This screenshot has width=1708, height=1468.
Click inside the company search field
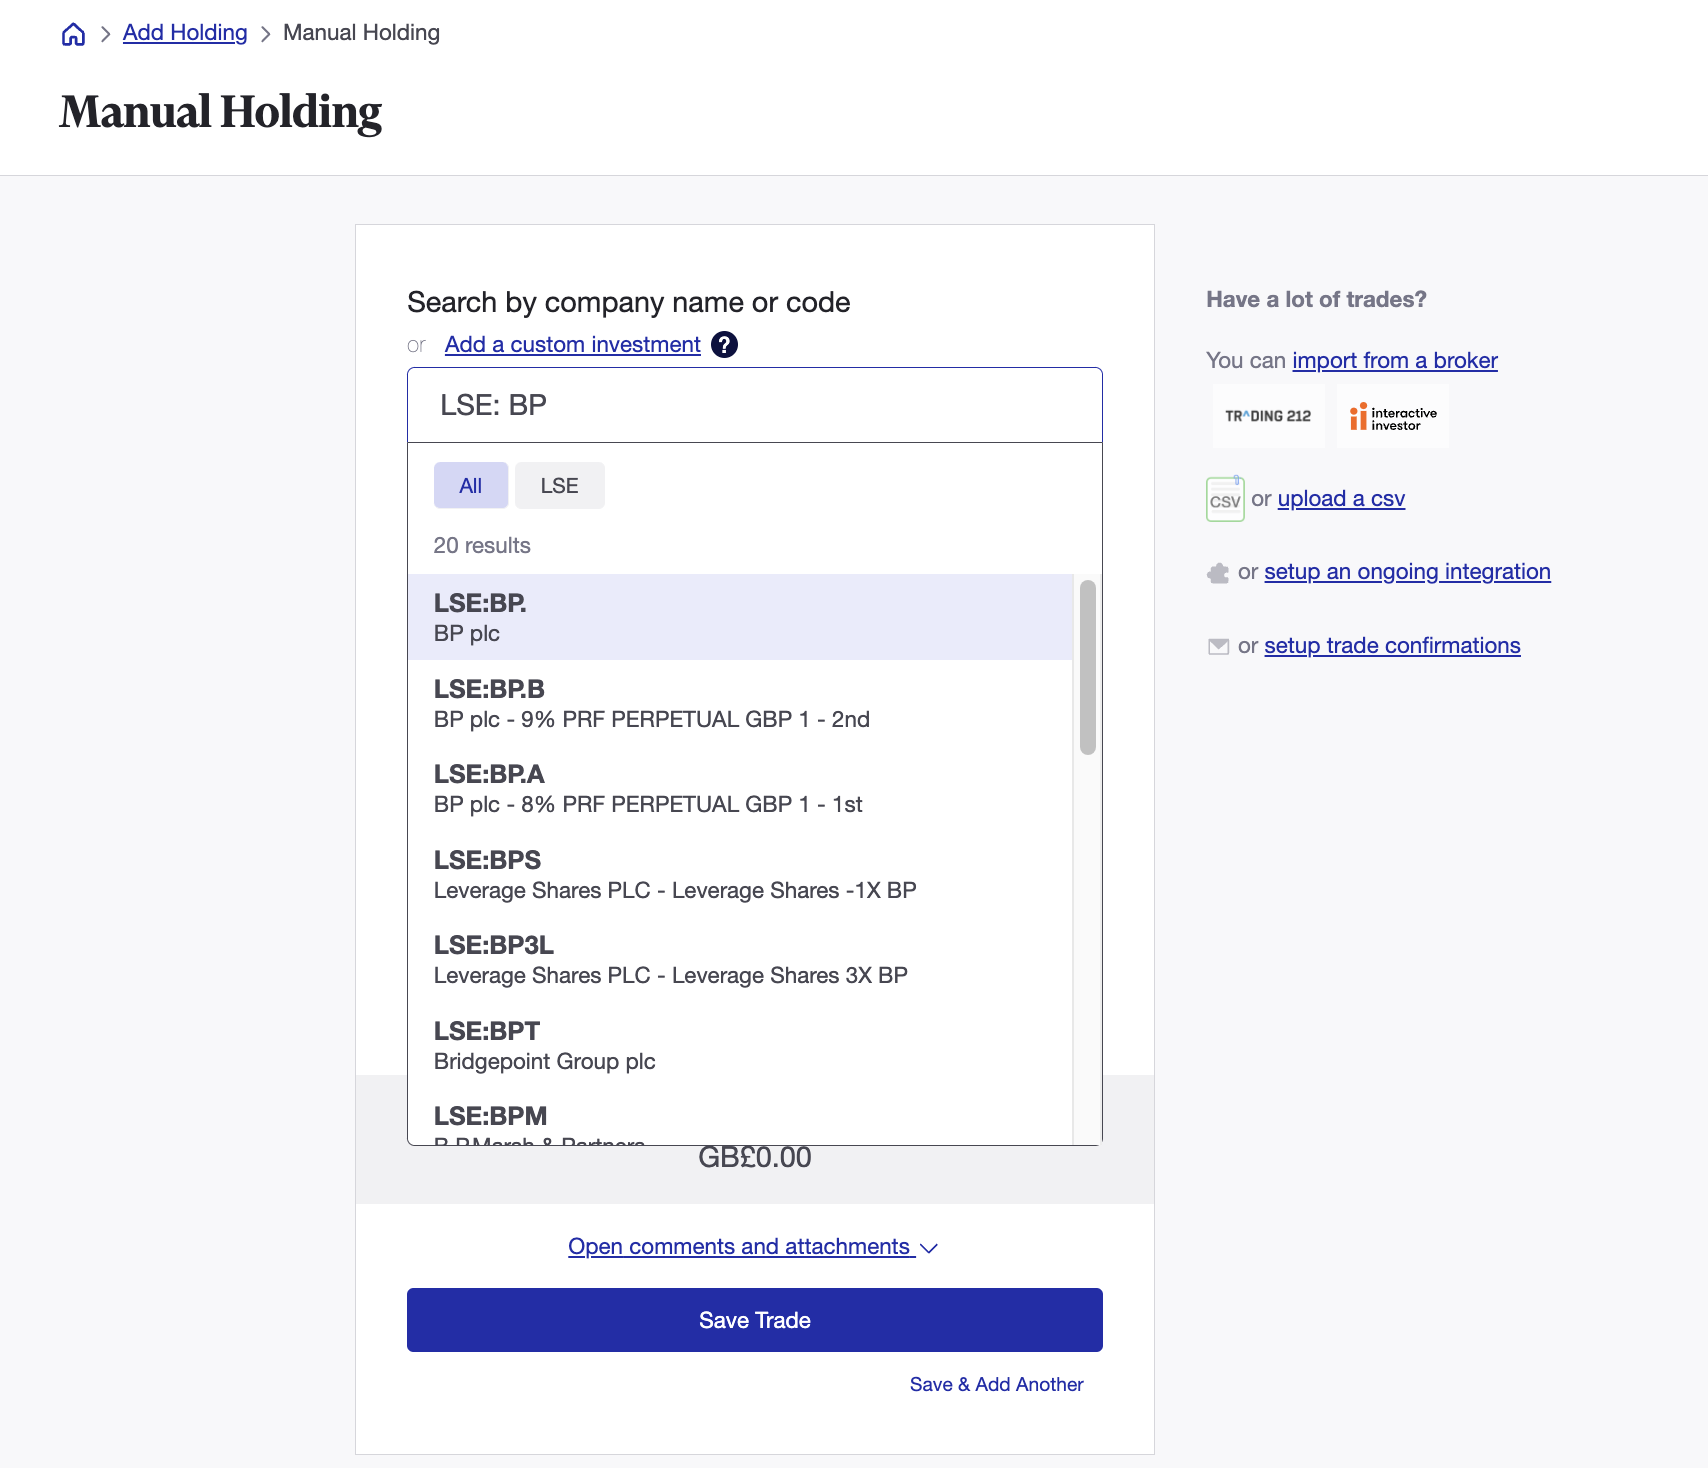754,405
